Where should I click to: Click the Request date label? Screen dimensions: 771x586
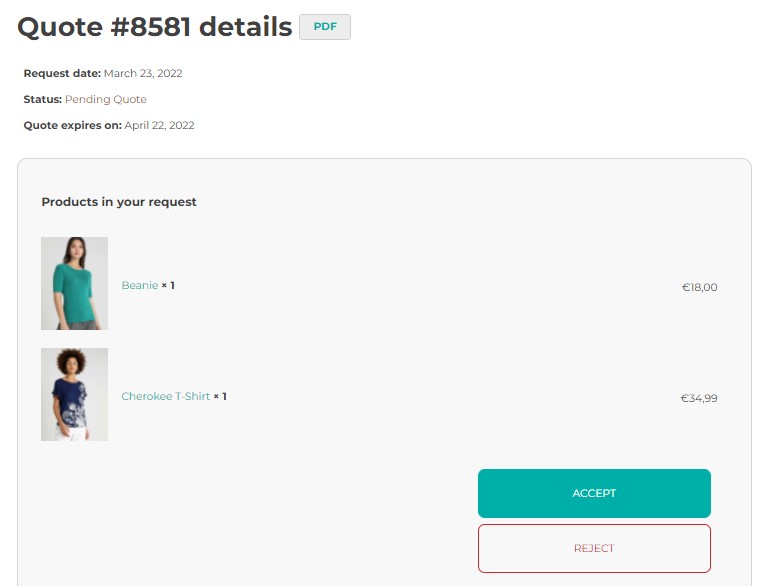(62, 73)
